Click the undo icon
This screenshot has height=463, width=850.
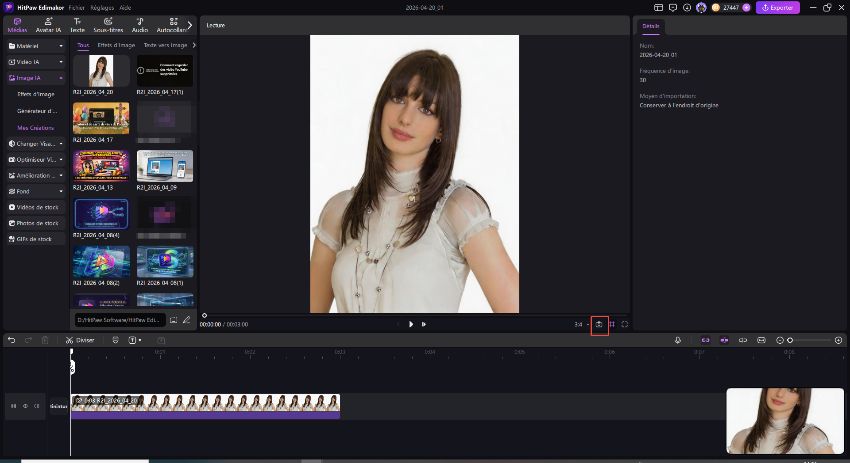[x=11, y=340]
